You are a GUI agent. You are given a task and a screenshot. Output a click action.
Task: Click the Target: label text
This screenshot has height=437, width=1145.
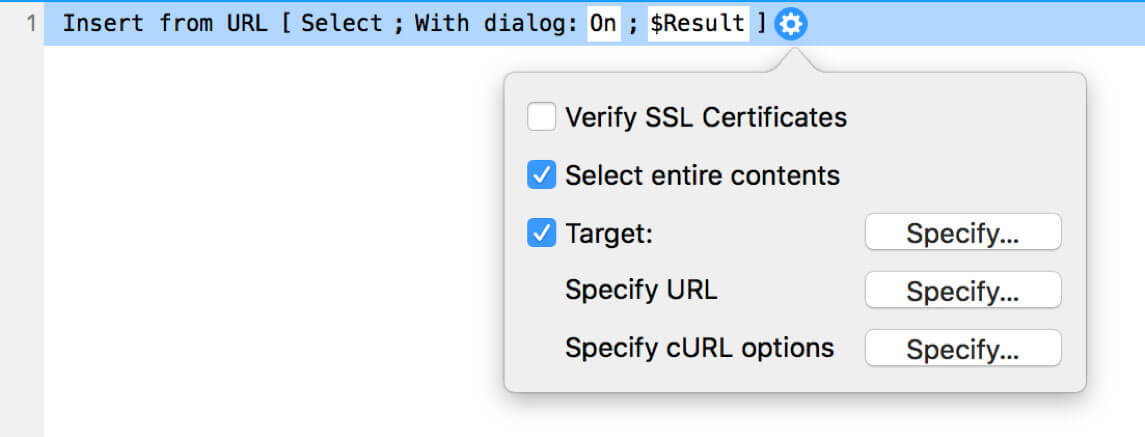click(609, 235)
